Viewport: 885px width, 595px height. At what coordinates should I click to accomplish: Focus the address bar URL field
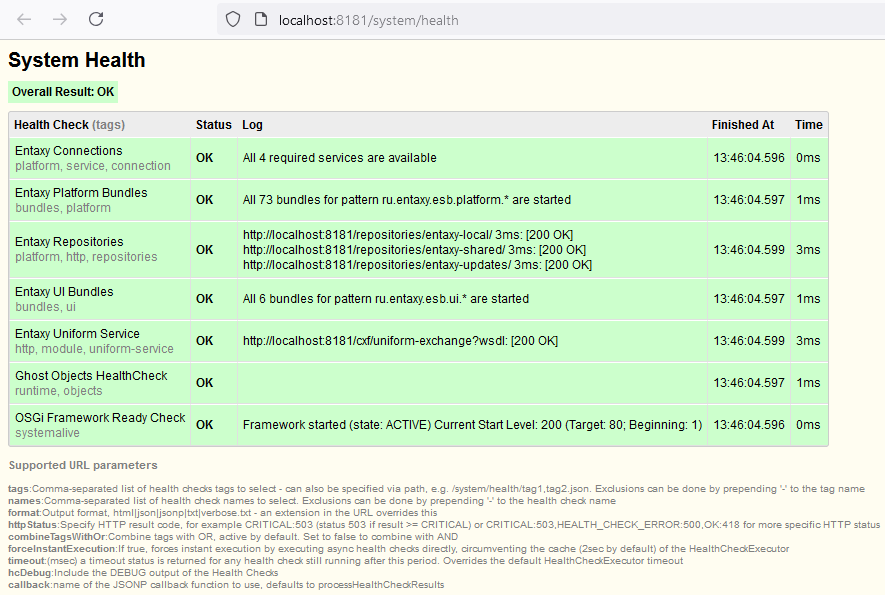click(x=500, y=19)
